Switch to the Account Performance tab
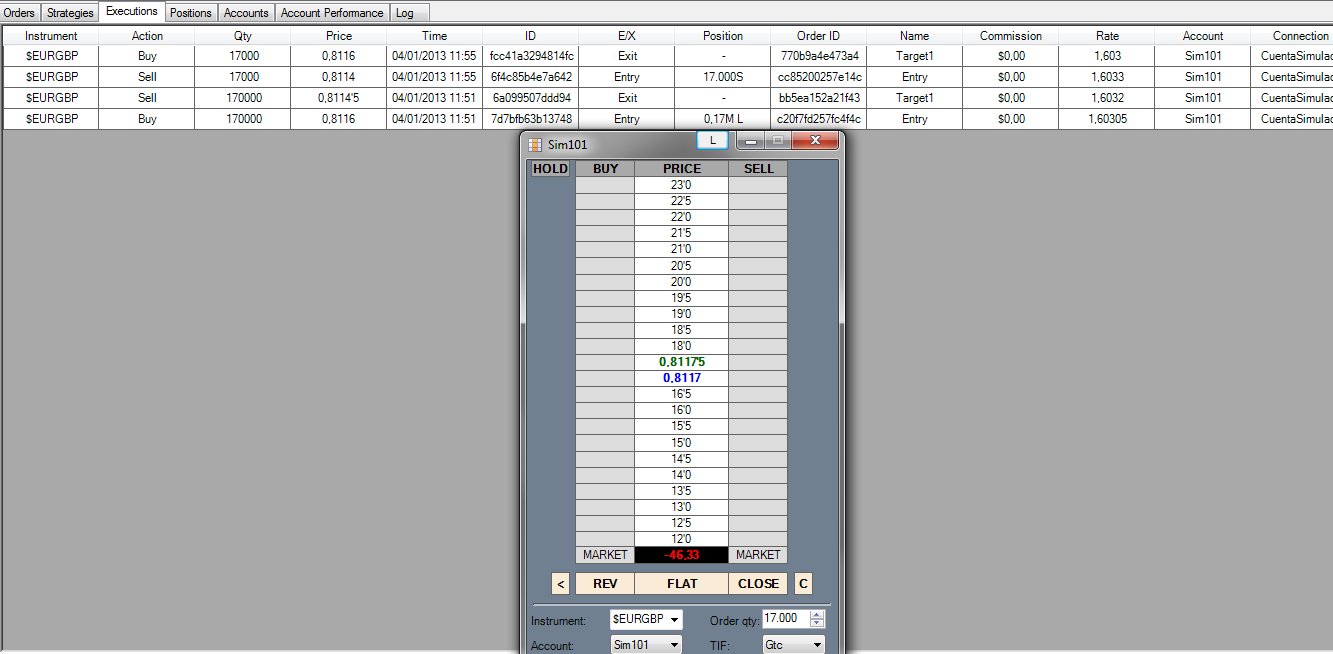Image resolution: width=1333 pixels, height=654 pixels. (x=332, y=13)
